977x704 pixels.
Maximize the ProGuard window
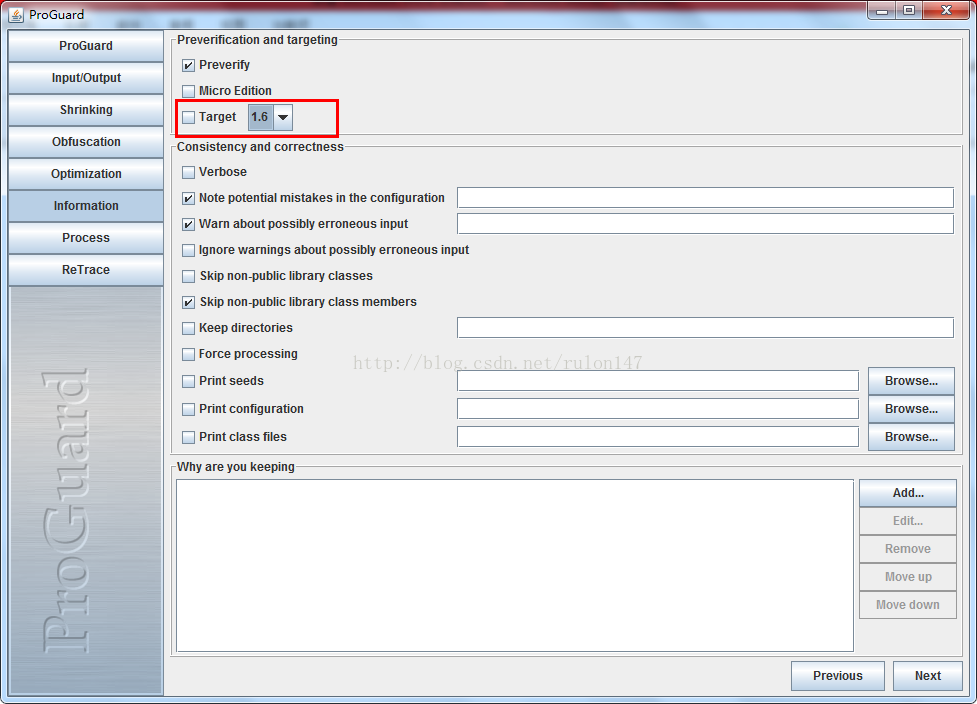[x=909, y=11]
